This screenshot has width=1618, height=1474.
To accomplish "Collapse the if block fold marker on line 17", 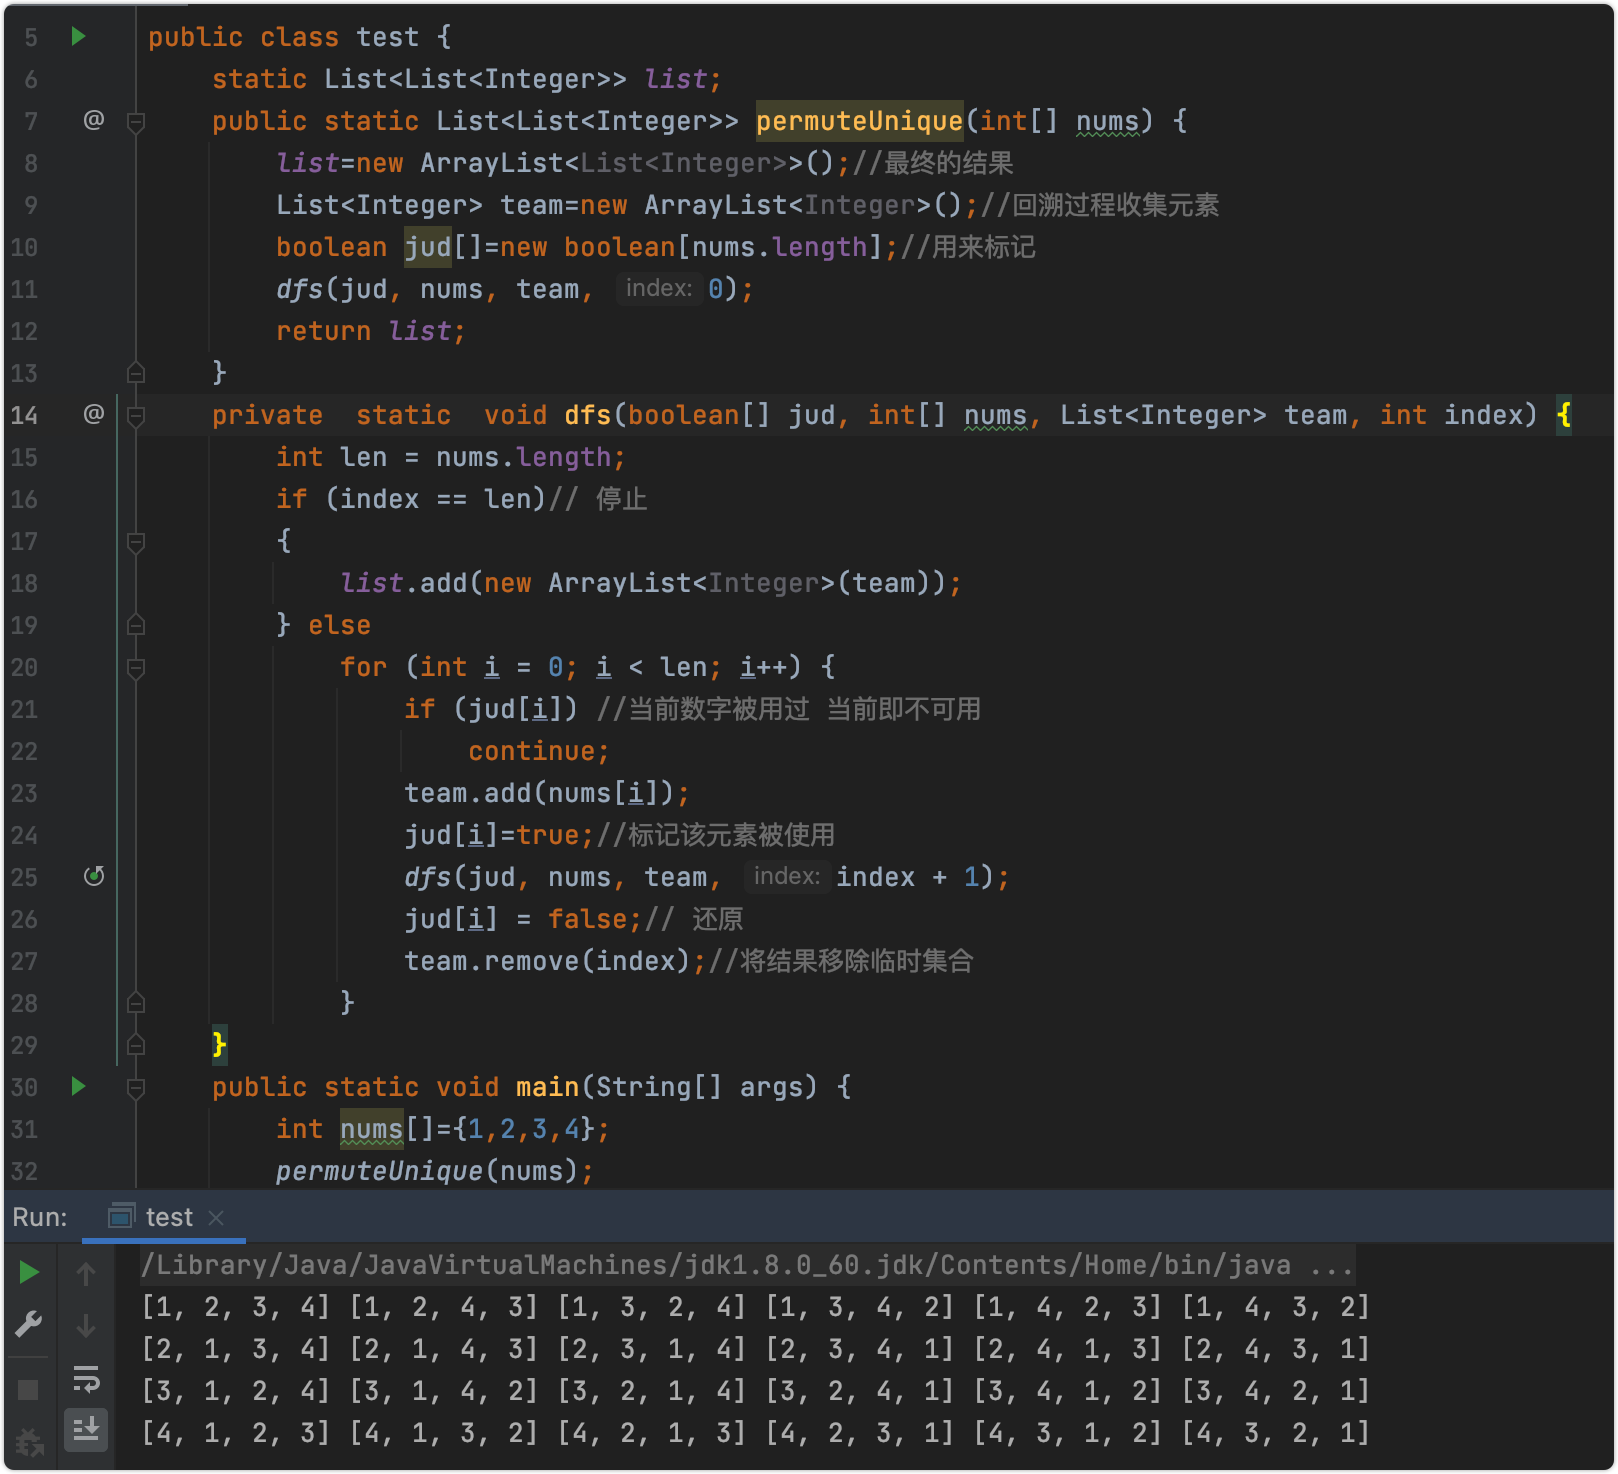I will coord(136,542).
